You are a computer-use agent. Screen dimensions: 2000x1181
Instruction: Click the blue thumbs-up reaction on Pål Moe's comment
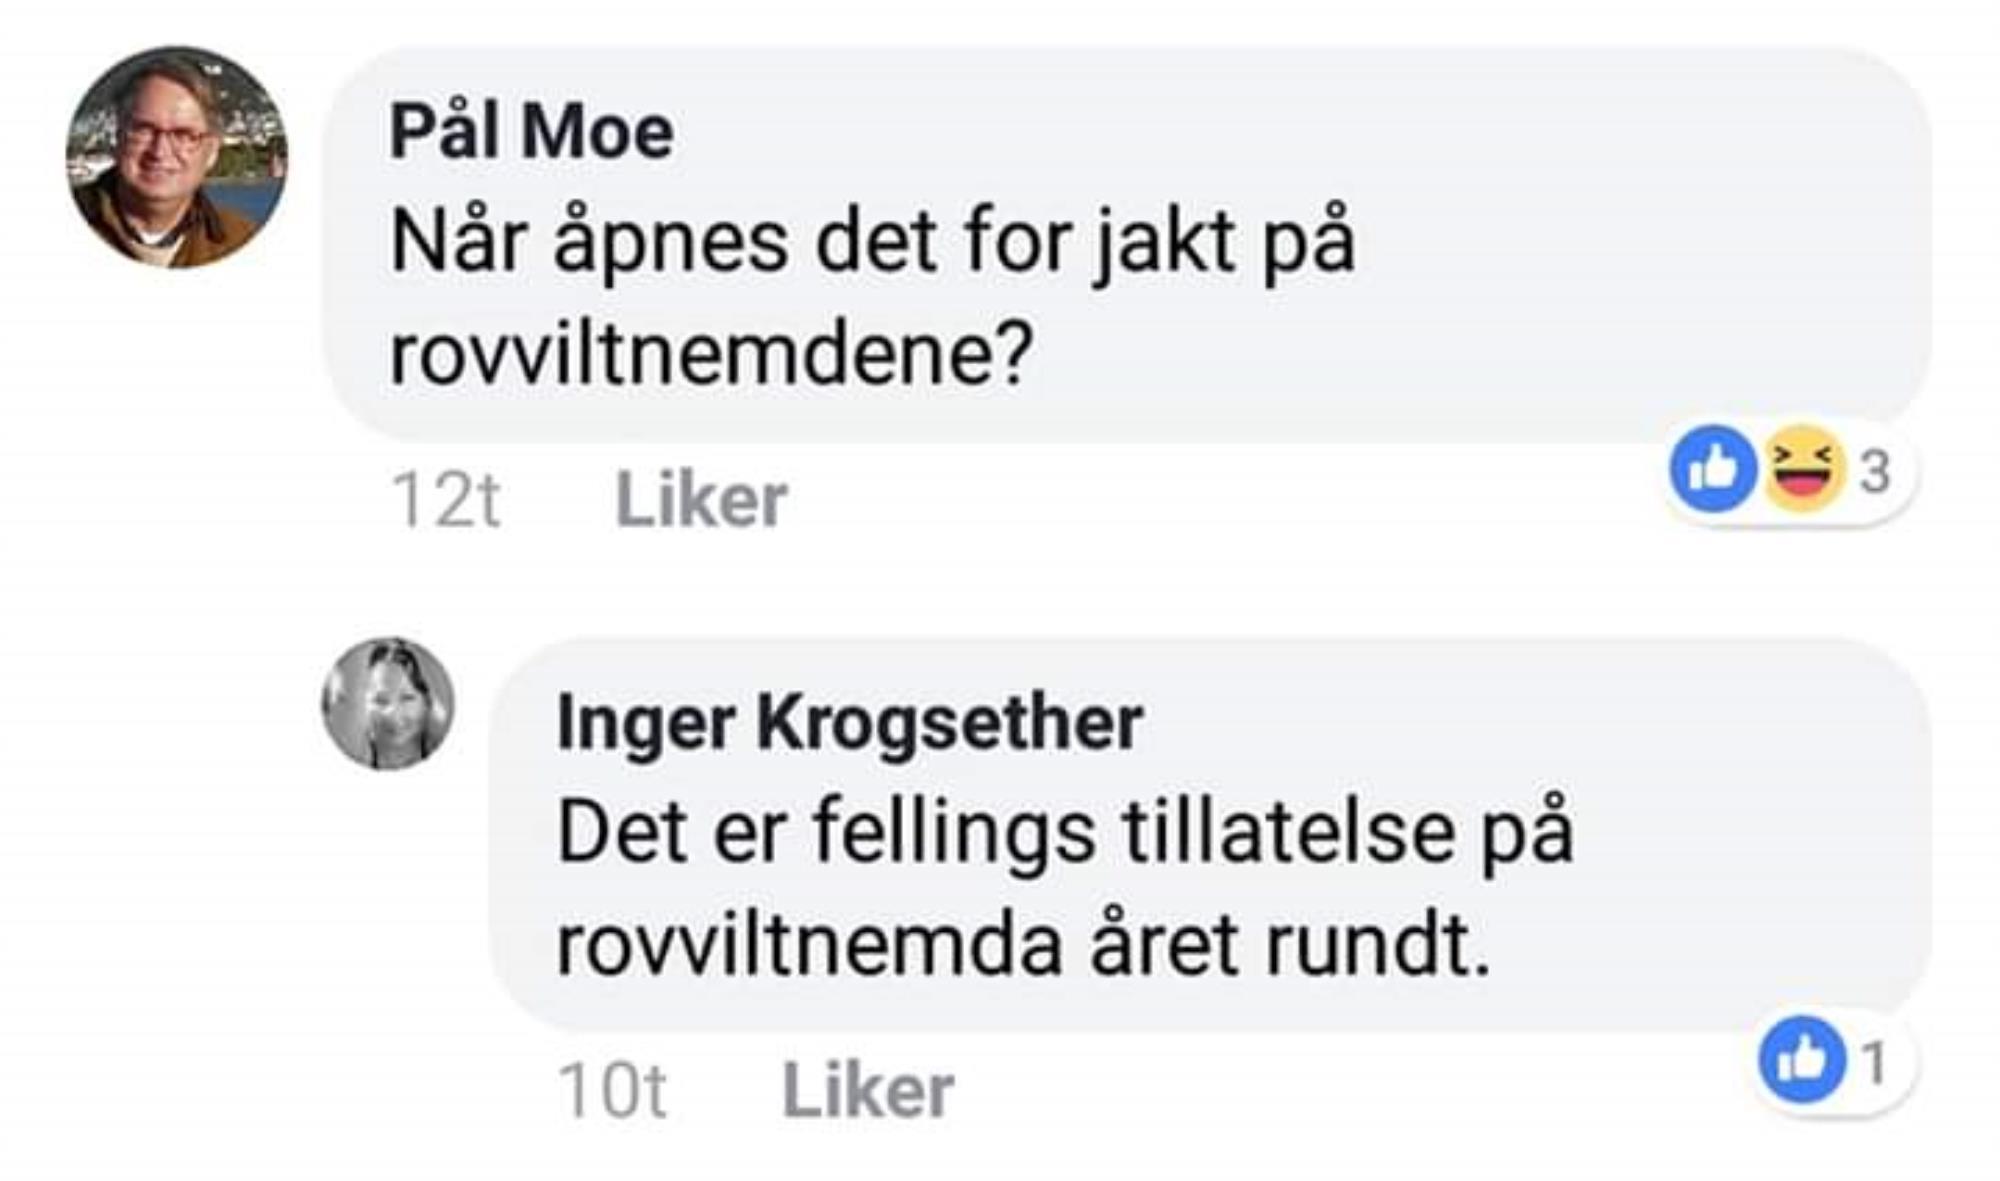coord(1713,468)
